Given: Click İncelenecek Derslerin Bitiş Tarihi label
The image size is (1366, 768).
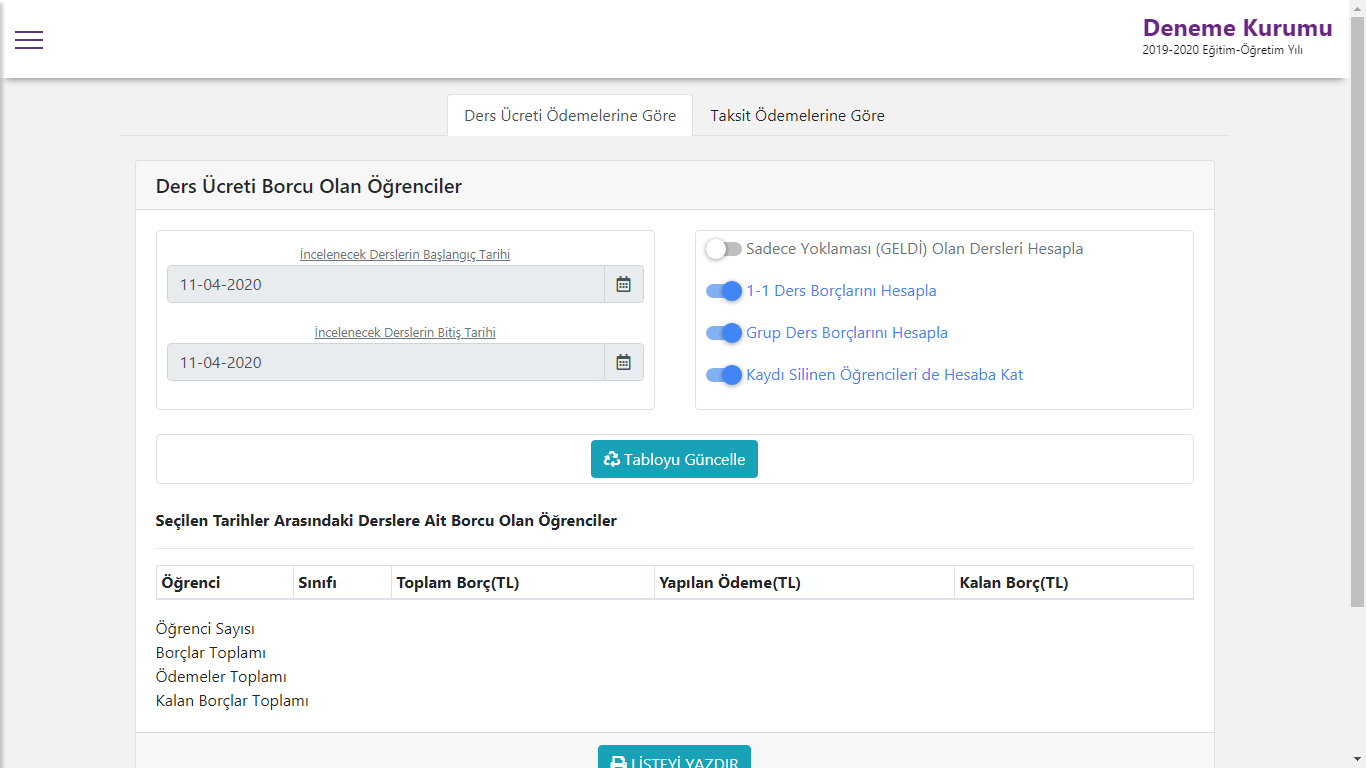Looking at the screenshot, I should point(405,333).
